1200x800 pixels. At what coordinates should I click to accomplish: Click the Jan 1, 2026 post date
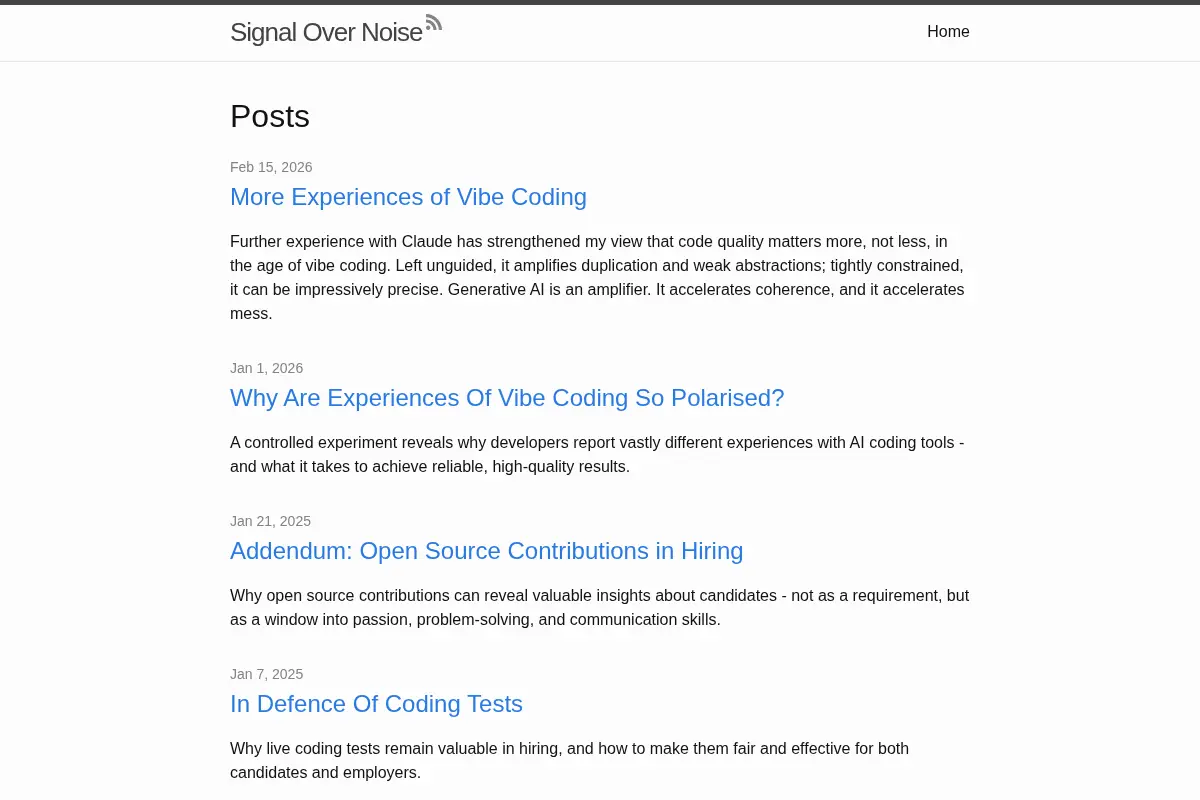coord(266,368)
